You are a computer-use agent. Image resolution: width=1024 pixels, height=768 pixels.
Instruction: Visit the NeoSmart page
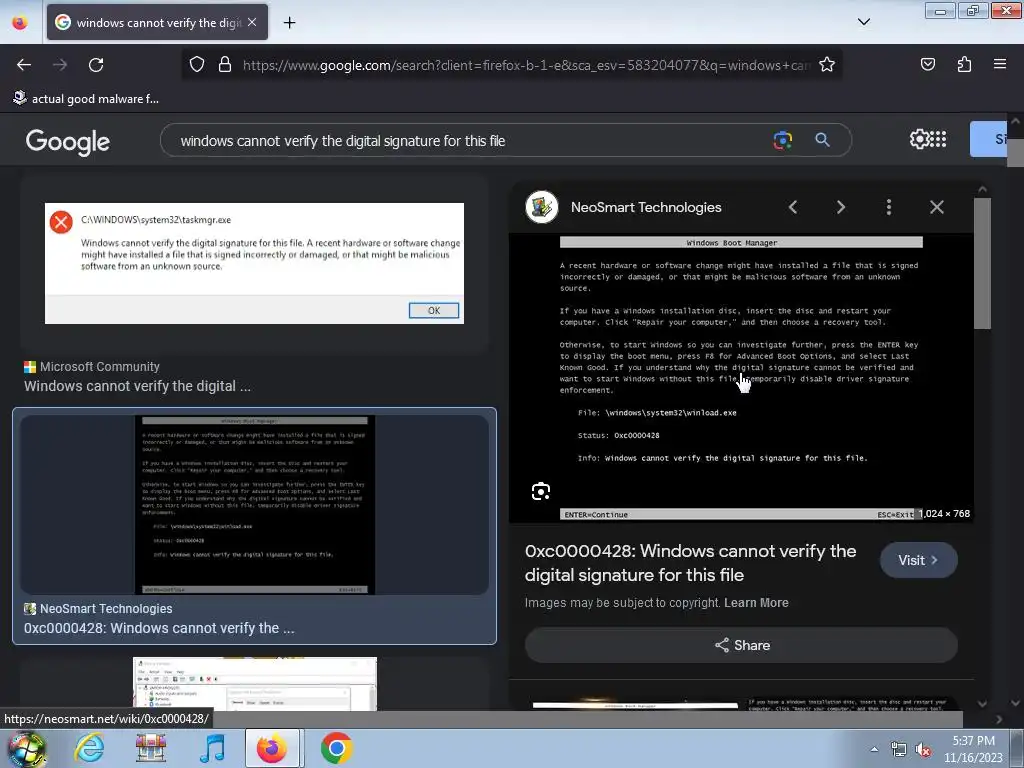click(x=918, y=560)
